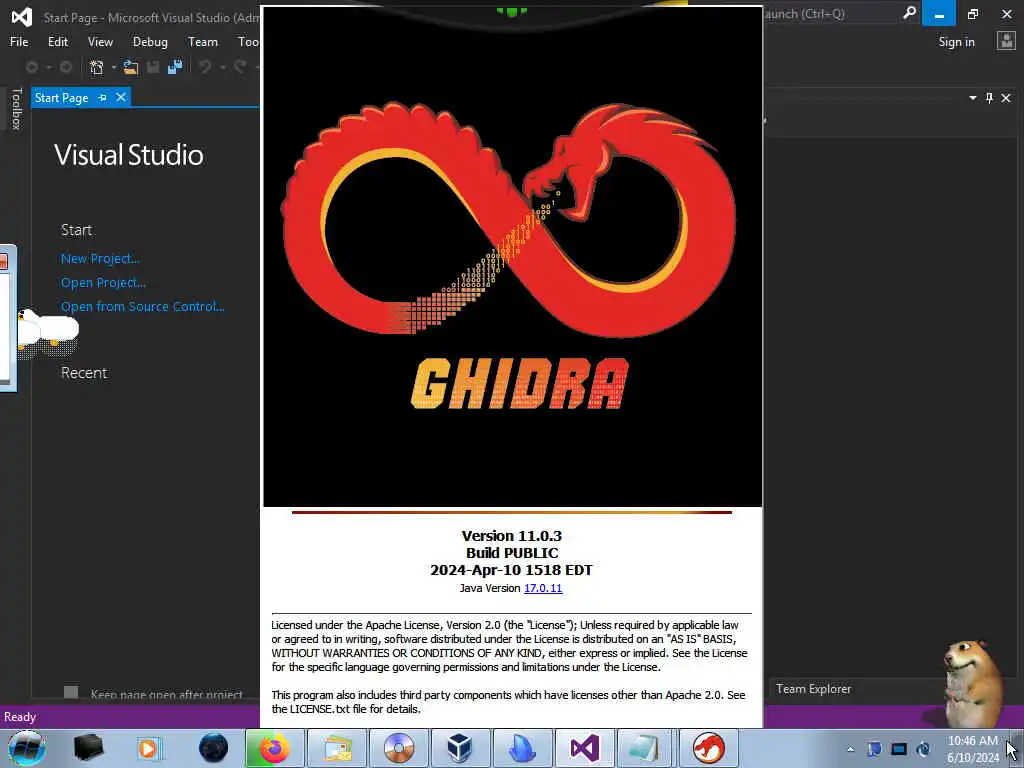Click the Java version 17.0.11 link
The image size is (1024, 768).
pyautogui.click(x=543, y=588)
